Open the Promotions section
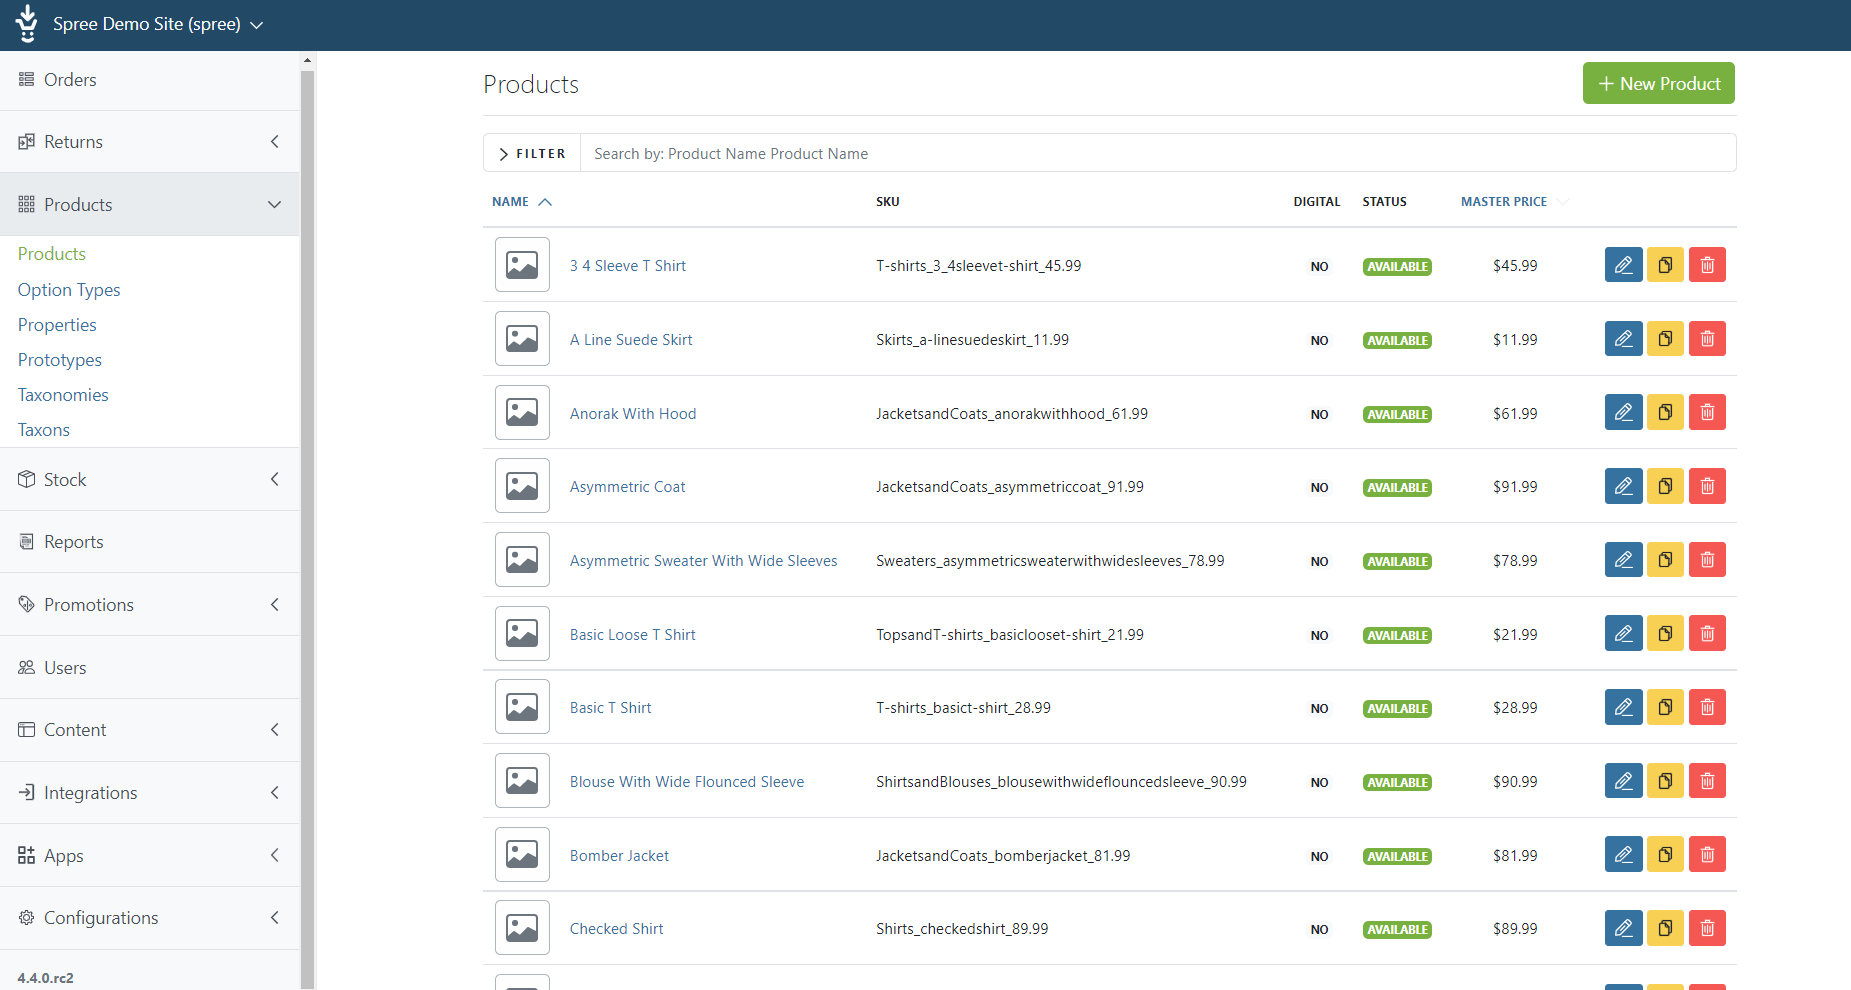Image resolution: width=1851 pixels, height=990 pixels. point(88,604)
